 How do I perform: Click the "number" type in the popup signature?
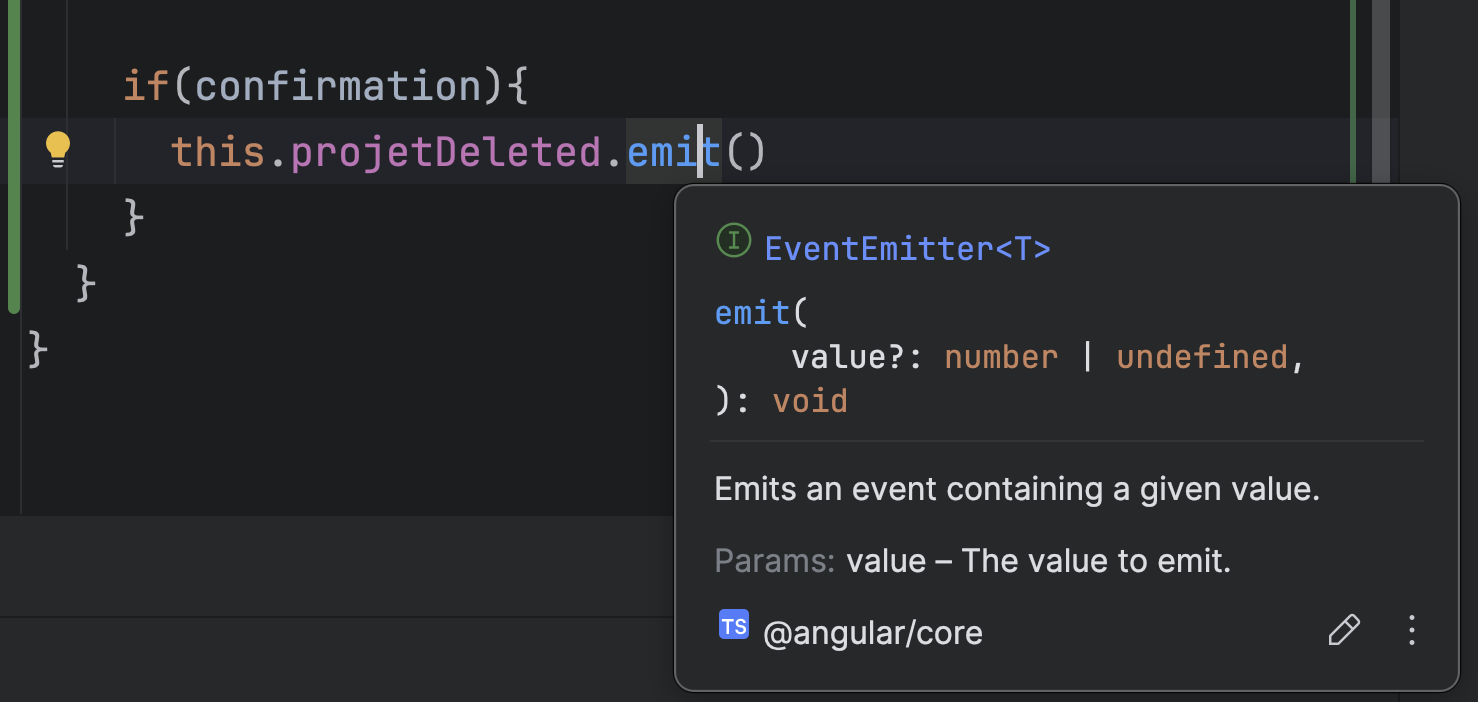[x=1001, y=357]
